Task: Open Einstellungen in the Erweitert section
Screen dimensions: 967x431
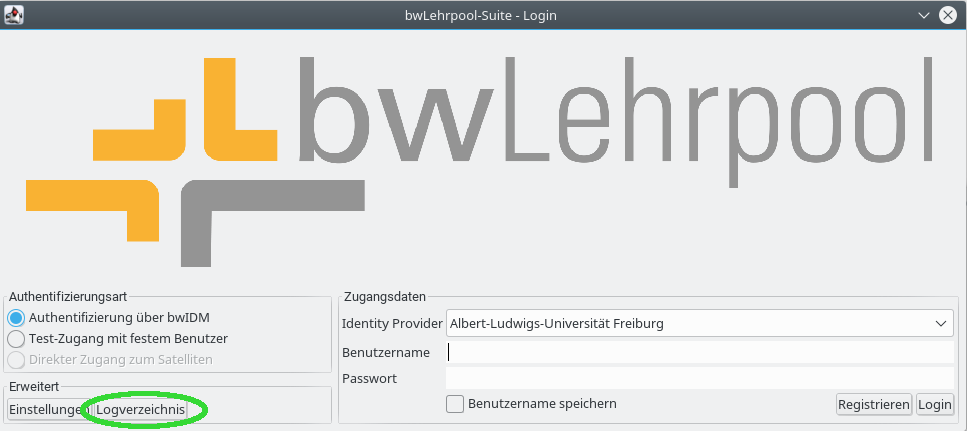Action: [x=43, y=410]
